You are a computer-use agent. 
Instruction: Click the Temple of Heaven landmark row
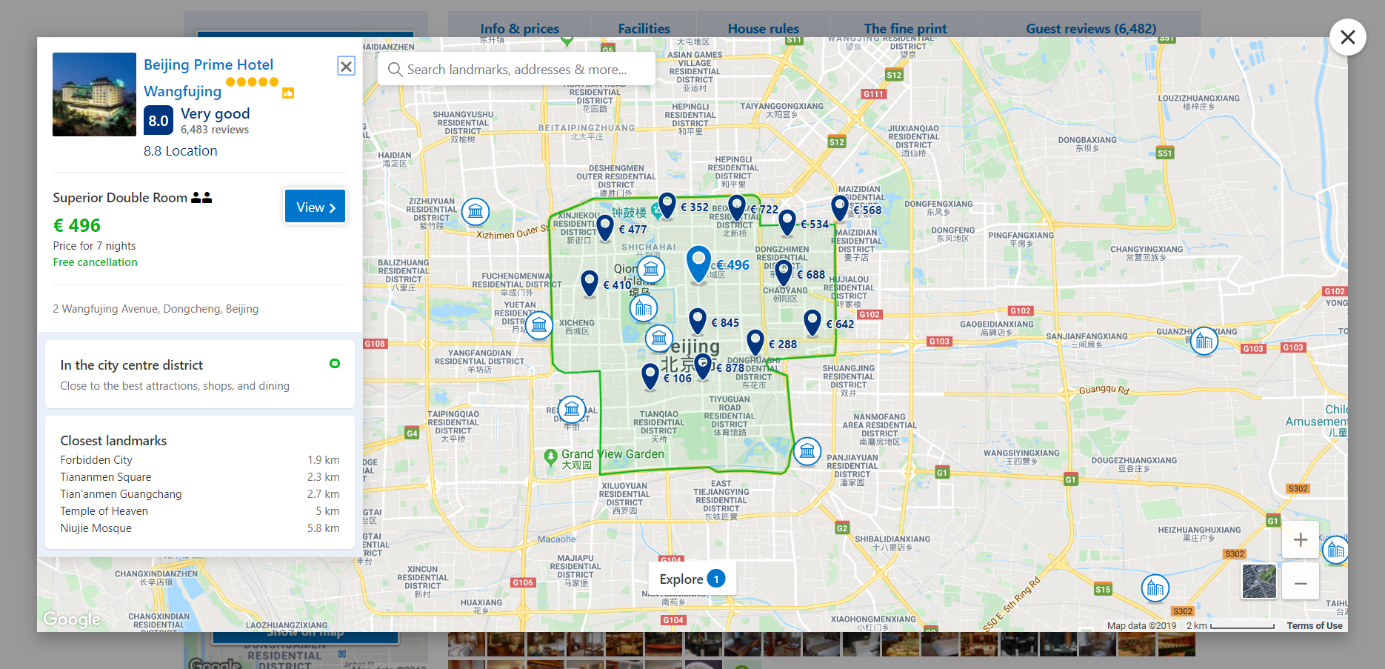(x=200, y=511)
